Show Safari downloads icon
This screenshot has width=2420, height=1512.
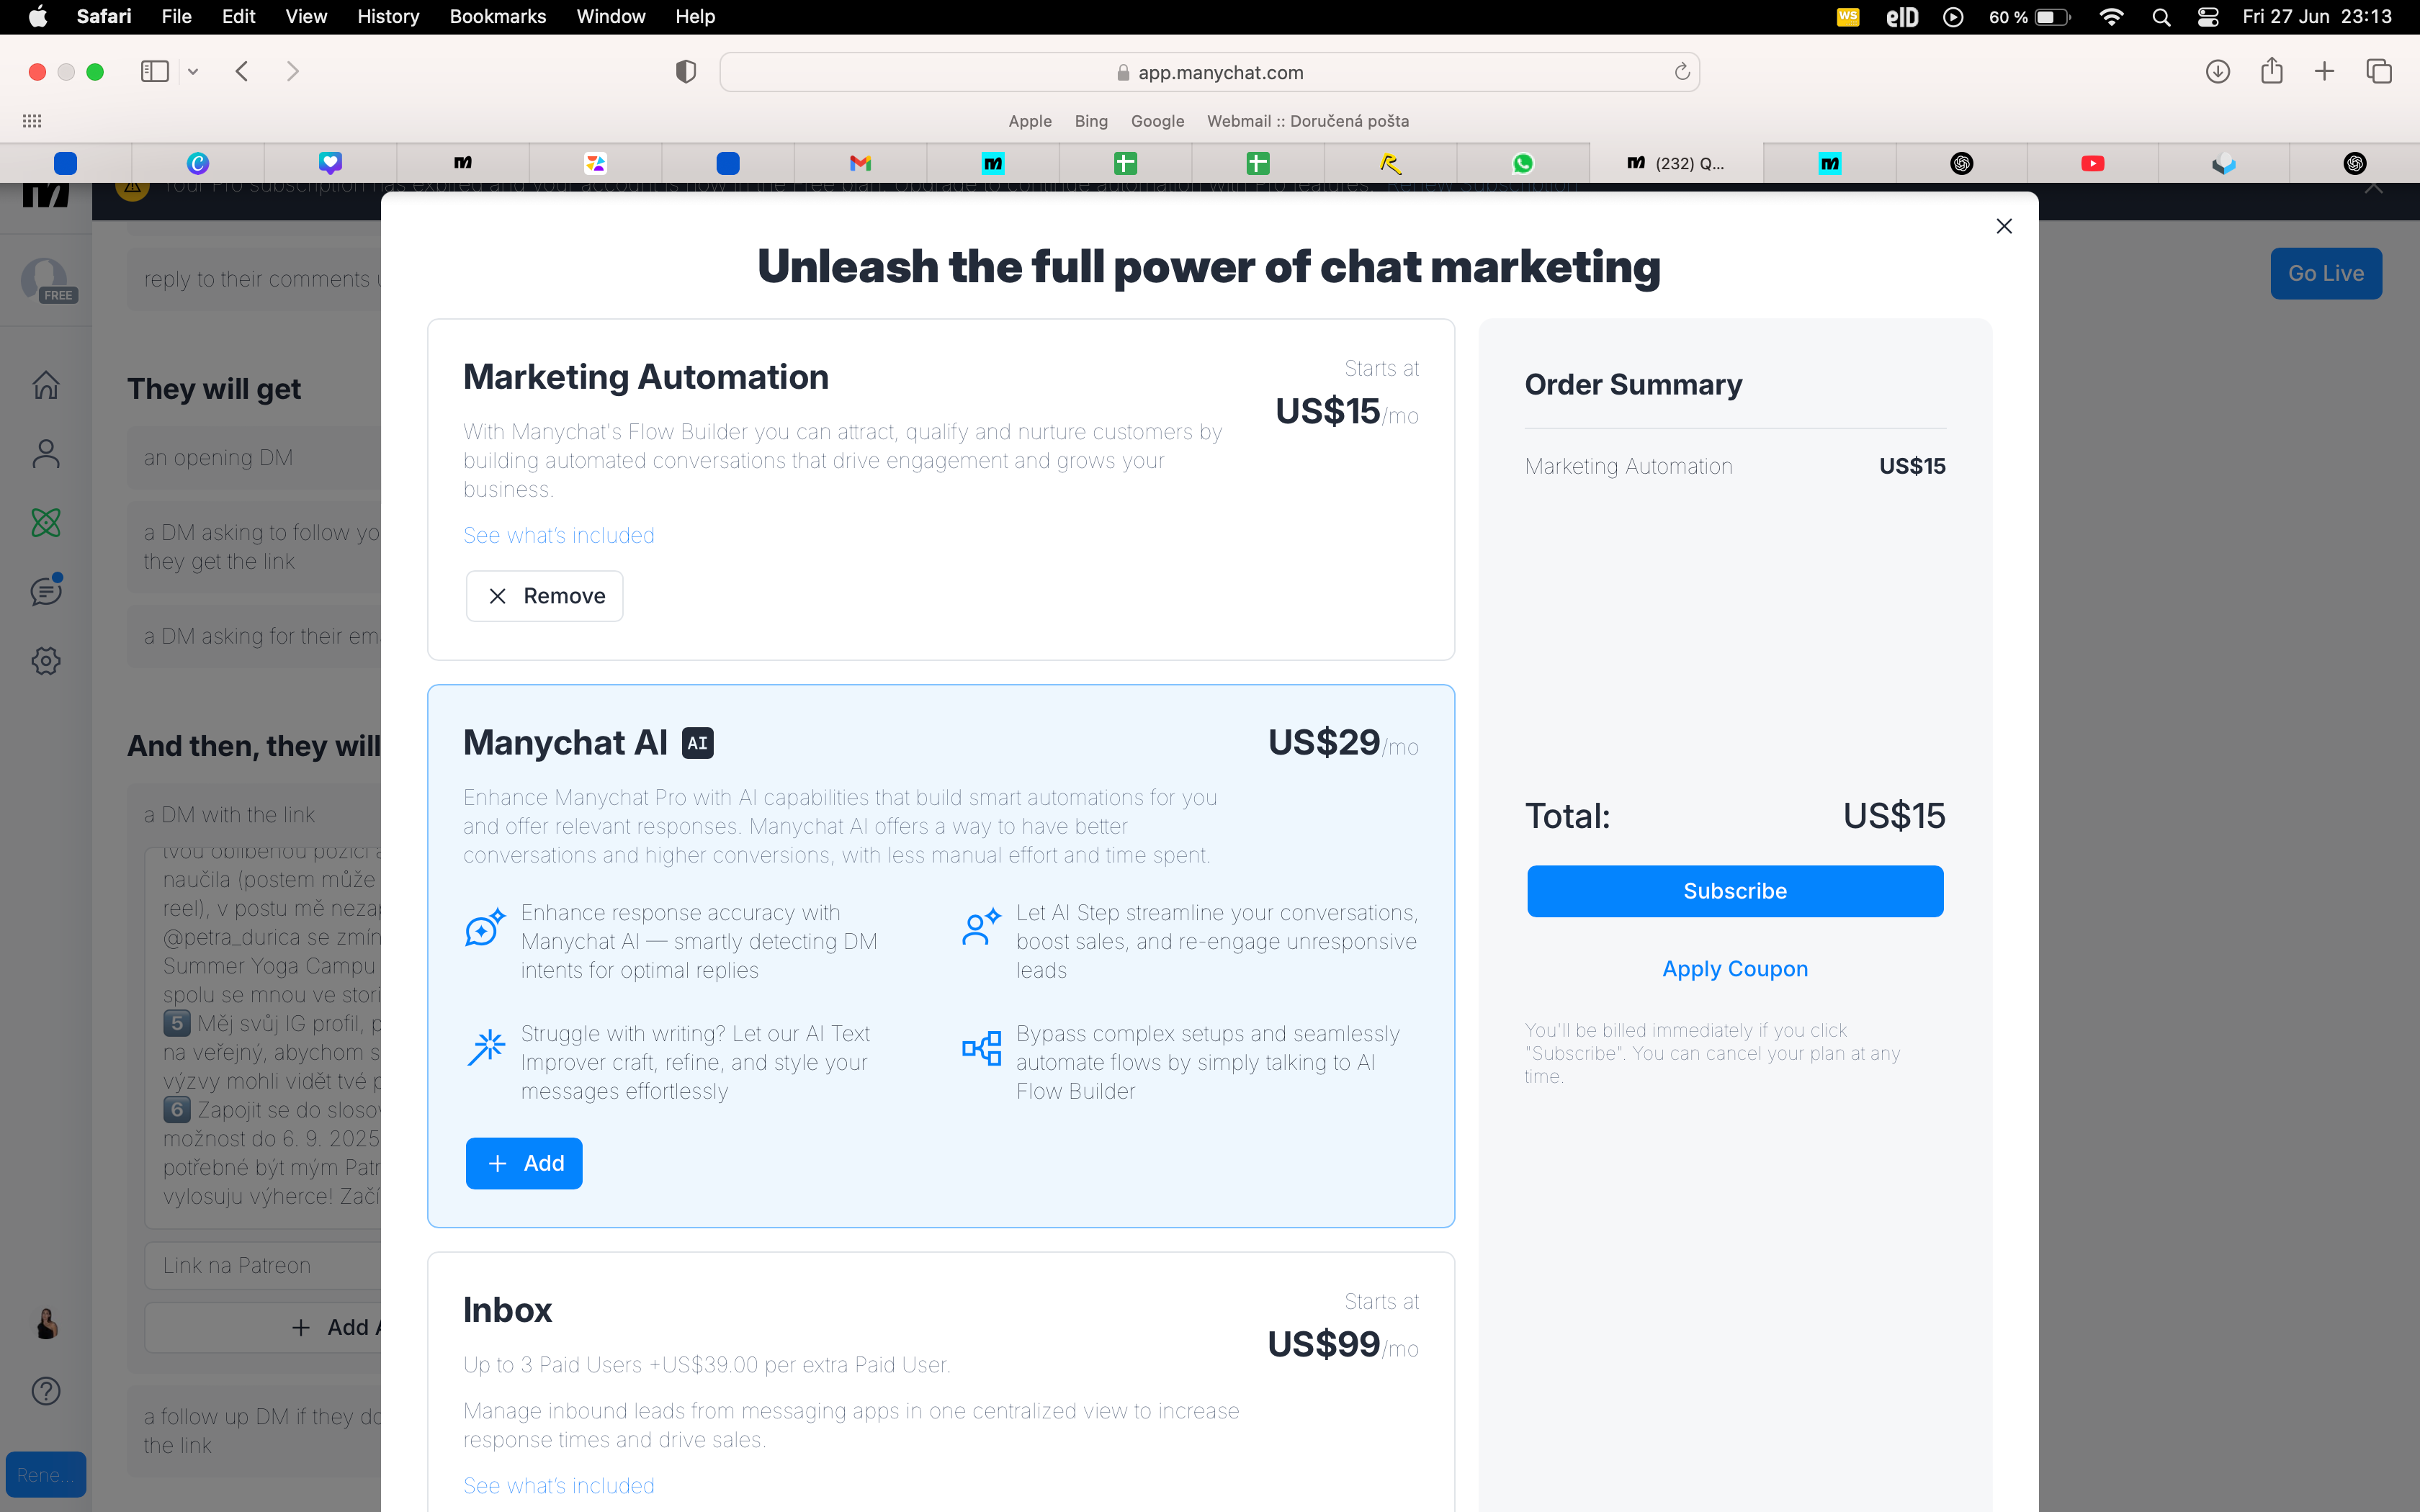pos(2218,71)
